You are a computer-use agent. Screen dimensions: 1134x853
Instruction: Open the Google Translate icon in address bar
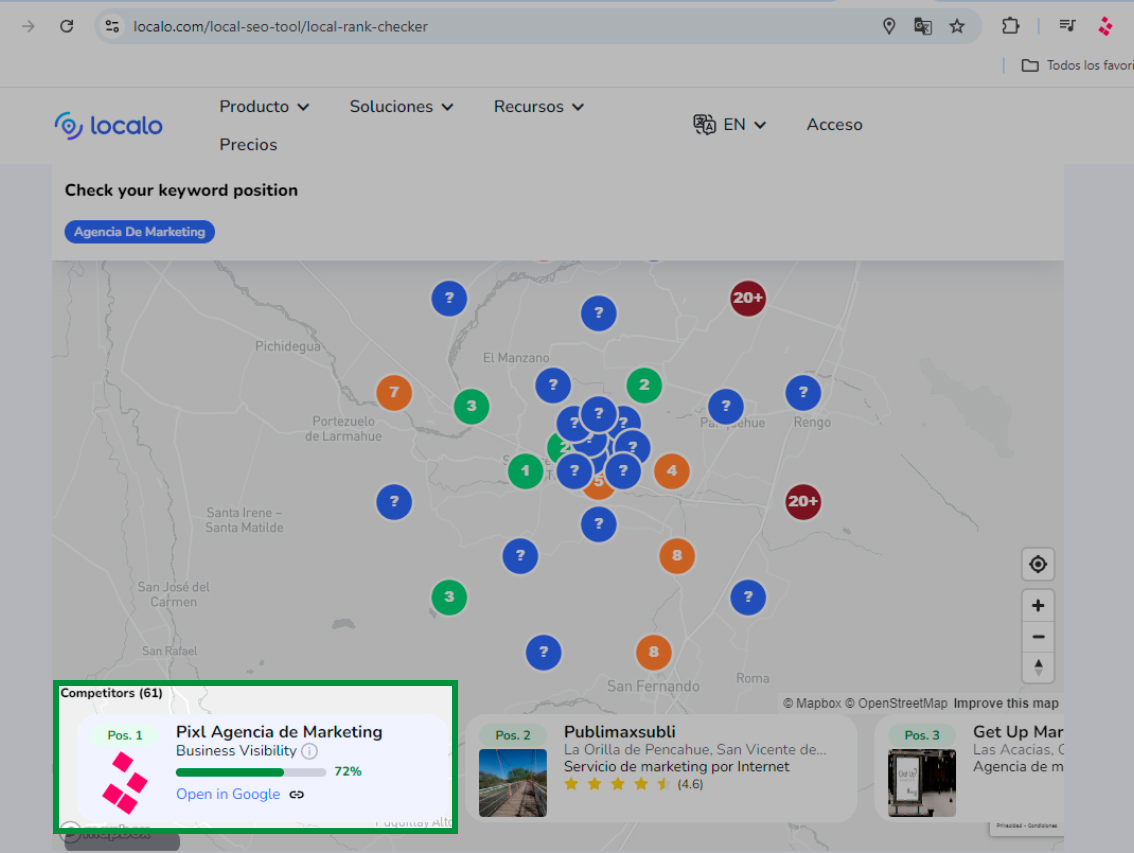923,27
